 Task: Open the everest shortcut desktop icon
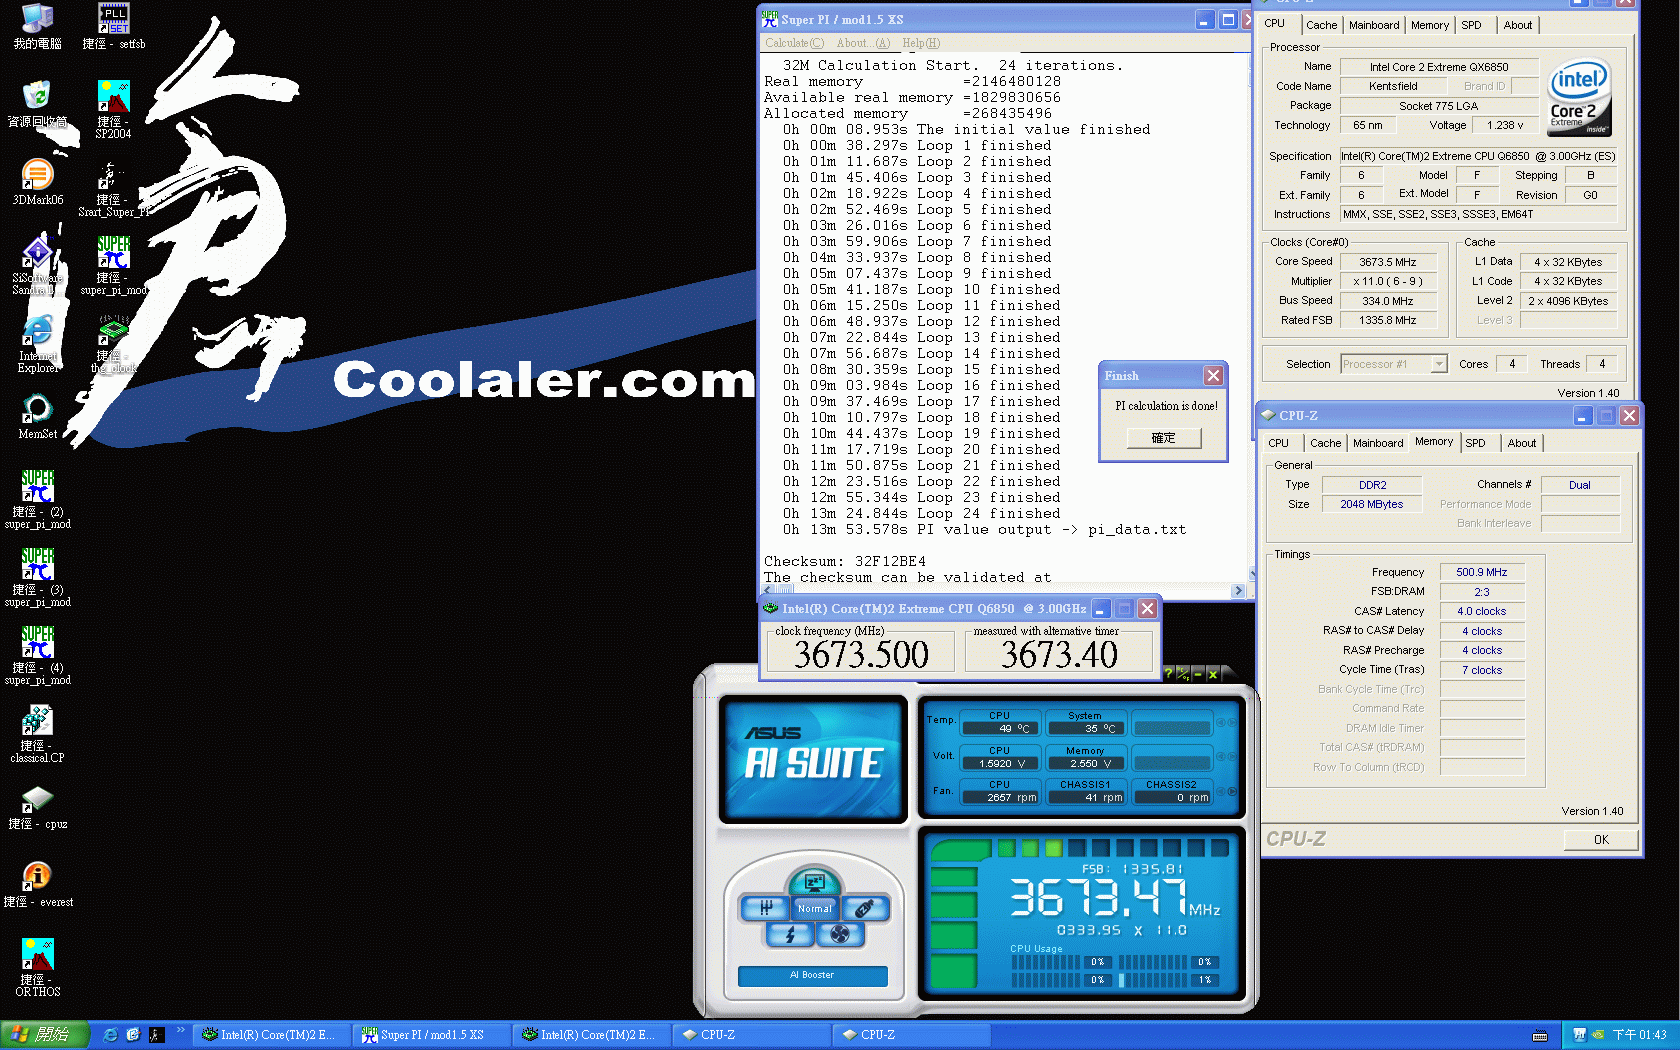pos(37,884)
